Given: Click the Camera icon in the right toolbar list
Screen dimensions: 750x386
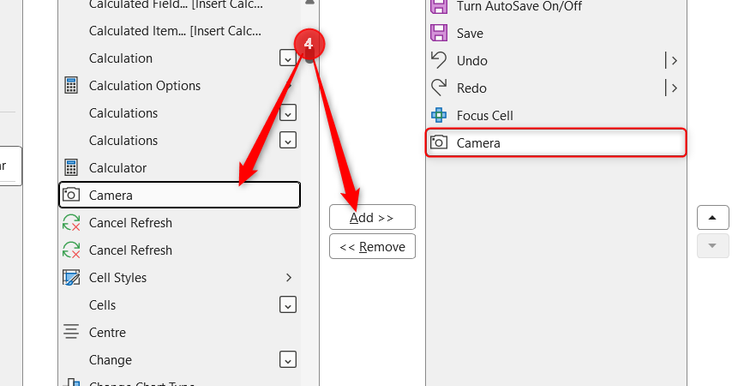Looking at the screenshot, I should (x=439, y=143).
